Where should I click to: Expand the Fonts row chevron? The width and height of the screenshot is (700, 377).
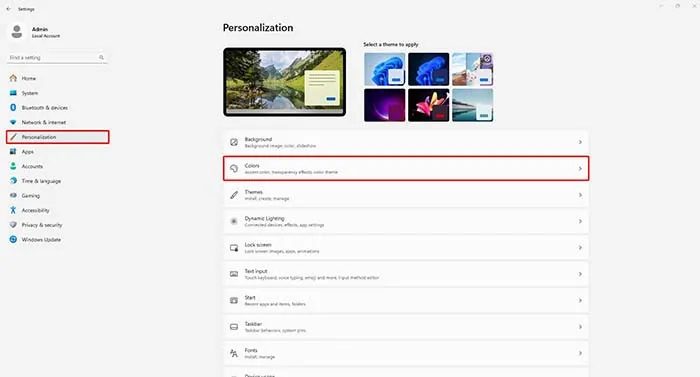point(580,353)
